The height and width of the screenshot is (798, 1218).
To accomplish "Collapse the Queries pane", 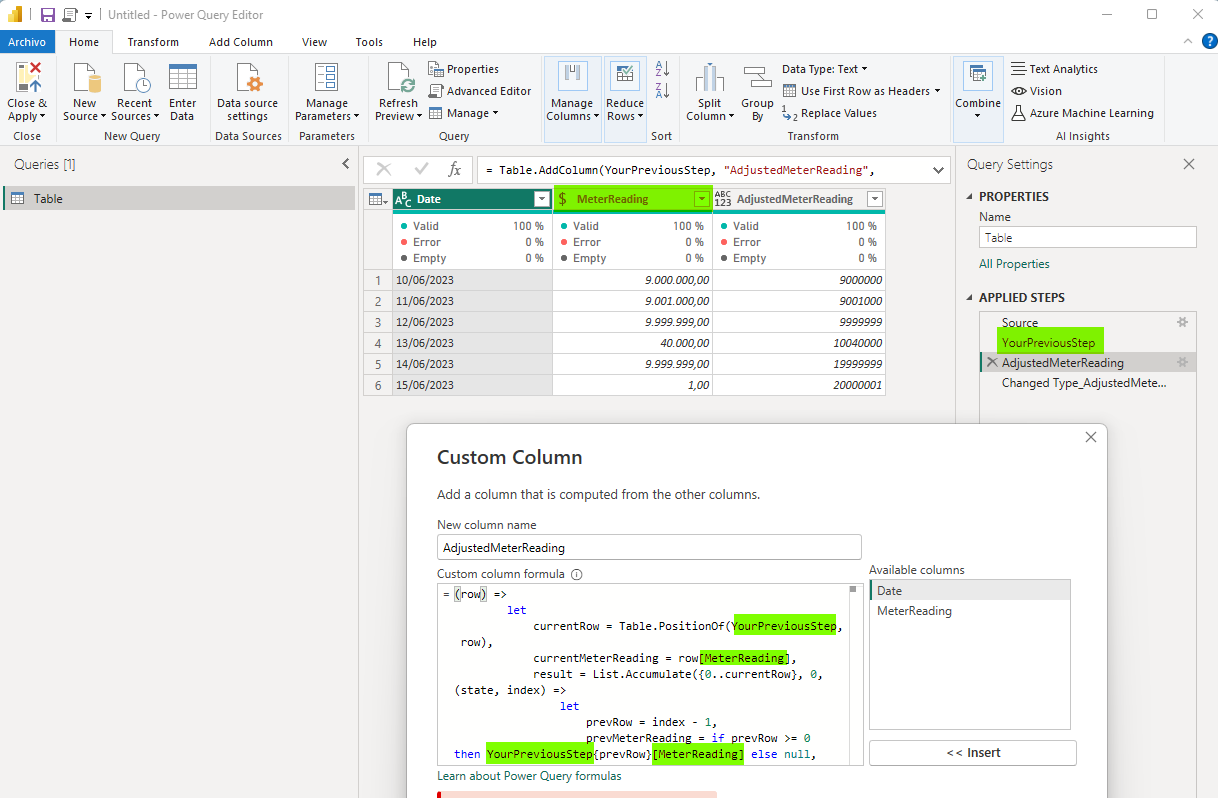I will [346, 164].
